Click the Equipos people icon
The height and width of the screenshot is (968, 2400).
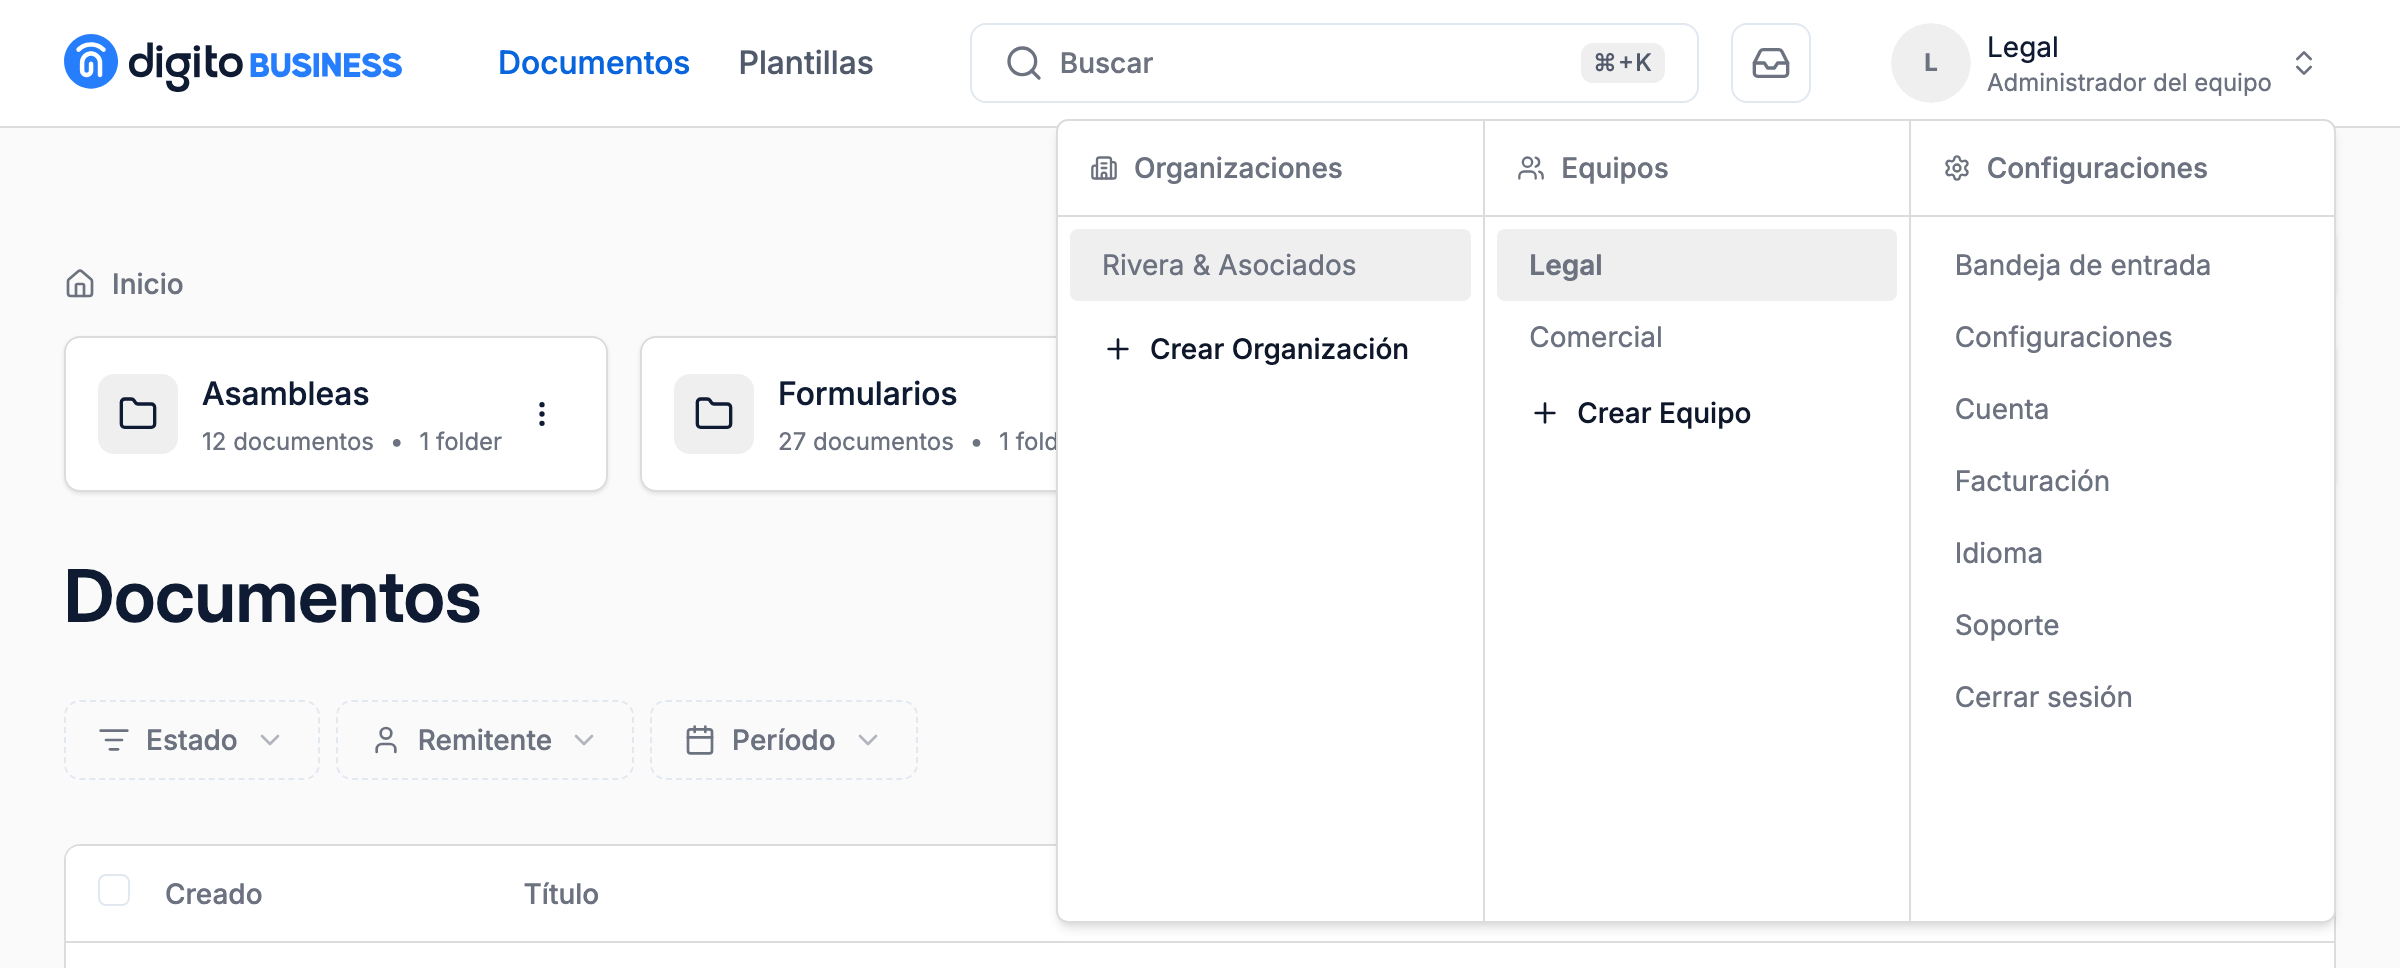coord(1531,168)
